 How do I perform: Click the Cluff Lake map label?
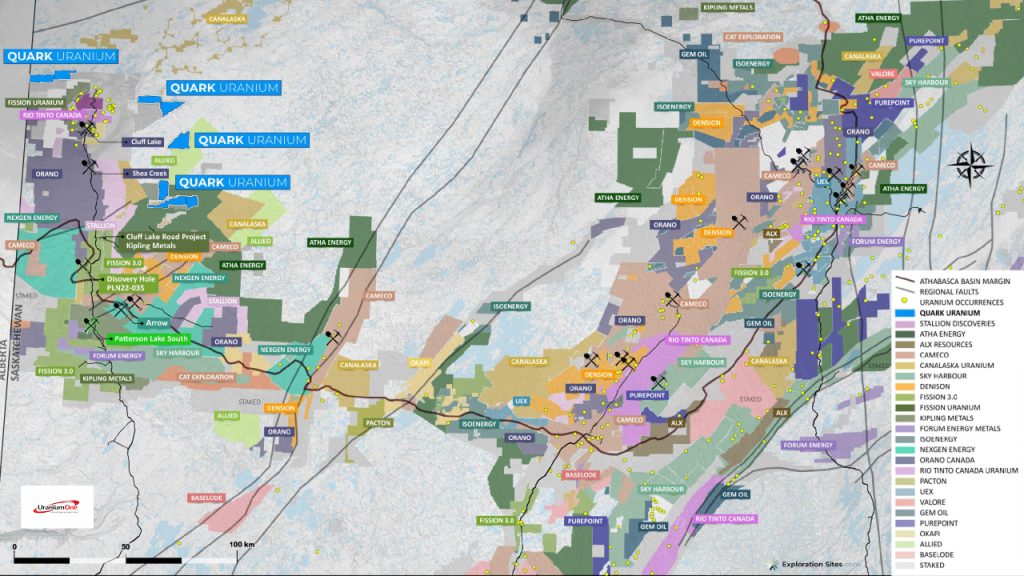pyautogui.click(x=143, y=142)
